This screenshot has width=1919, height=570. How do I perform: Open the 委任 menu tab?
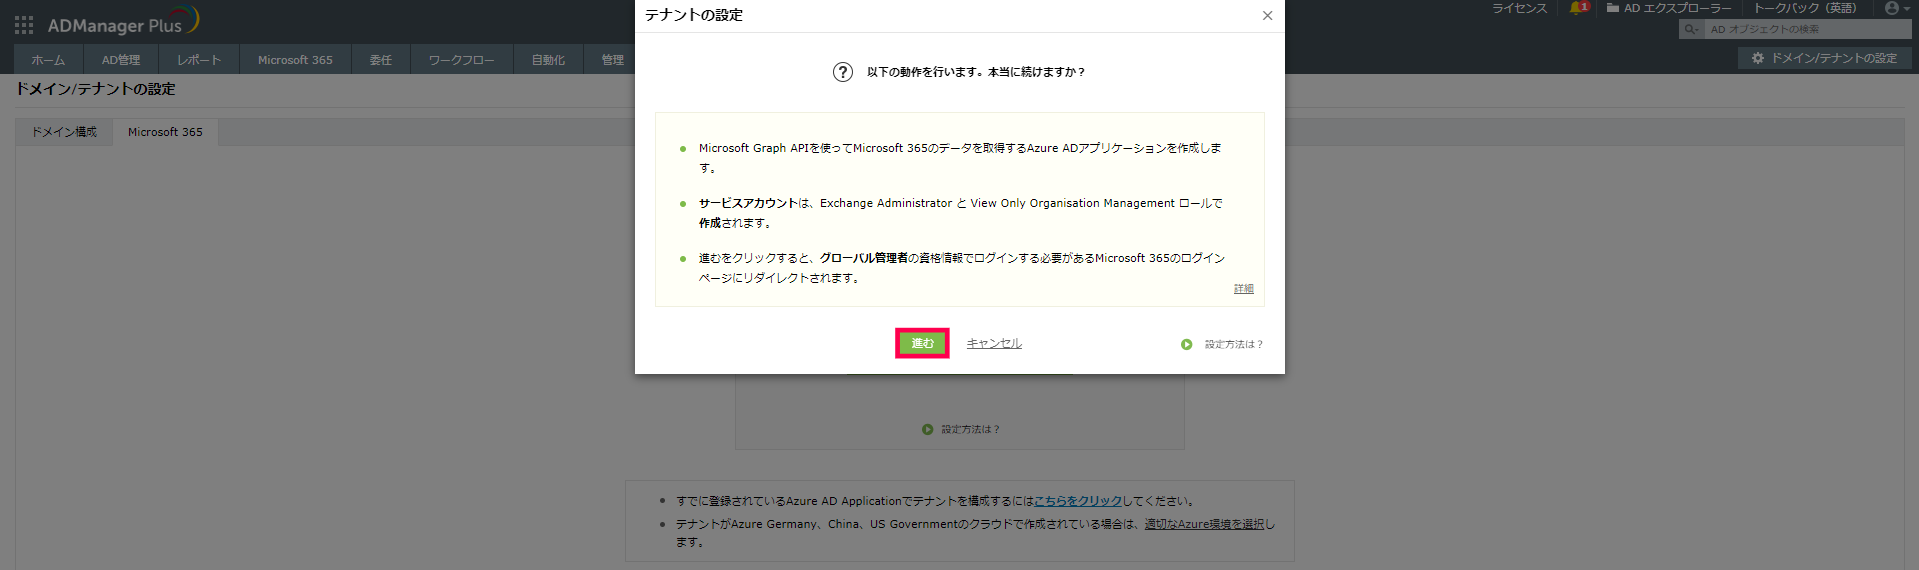pos(381,60)
